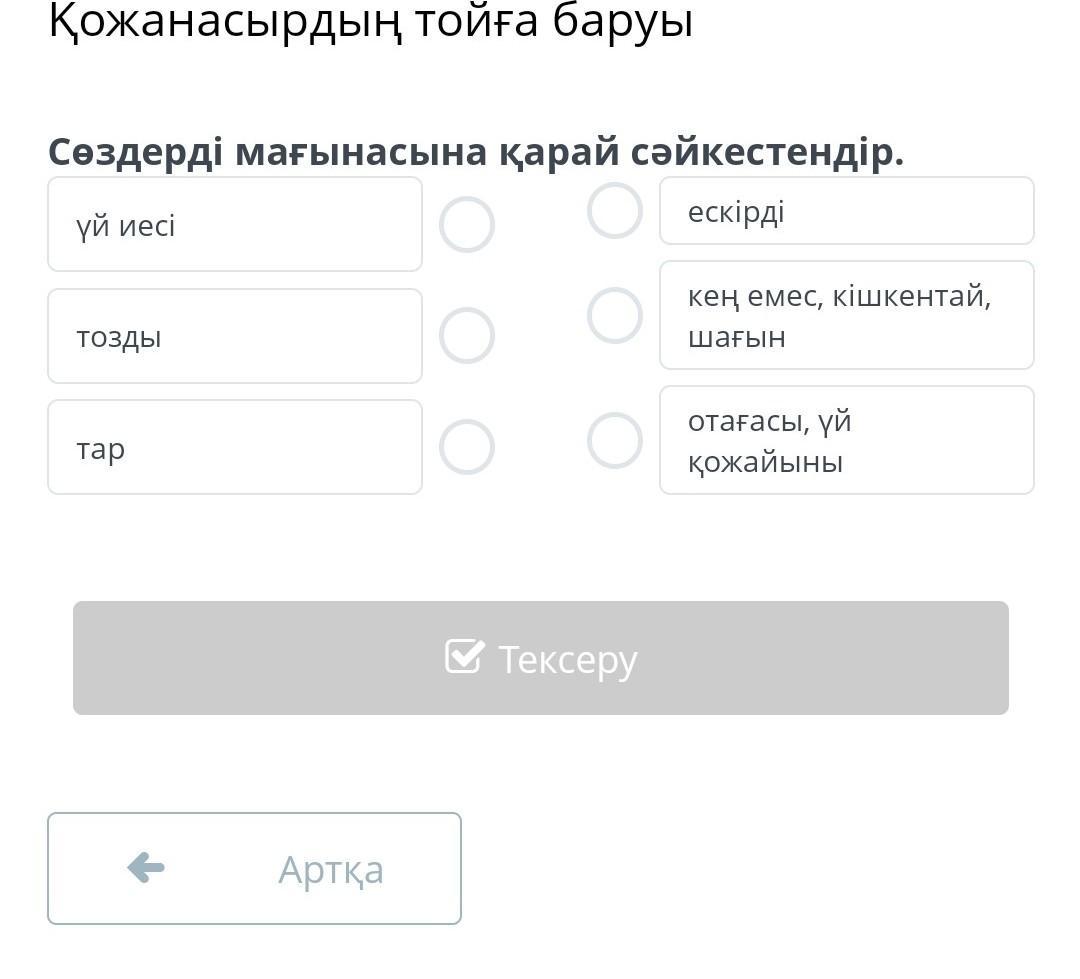The height and width of the screenshot is (979, 1080).
Task: Click the instruction 'Сөздерді мағынасына қарай сәйкестендір'
Action: [475, 152]
